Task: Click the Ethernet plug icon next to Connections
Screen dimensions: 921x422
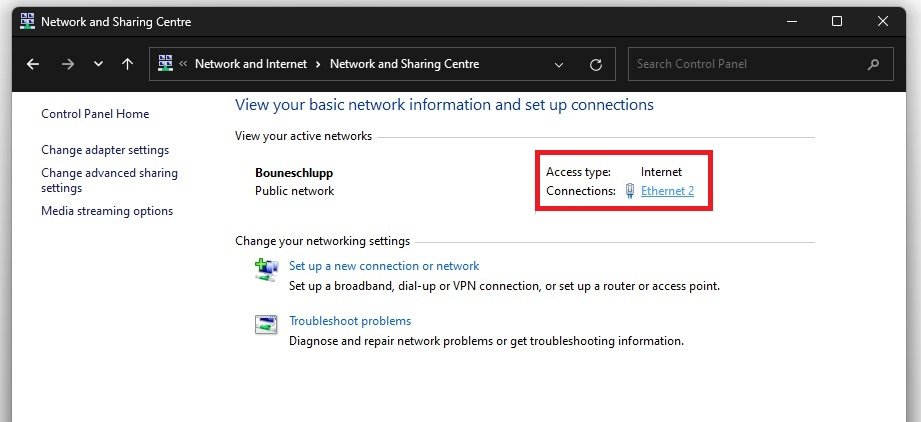Action: pos(630,191)
